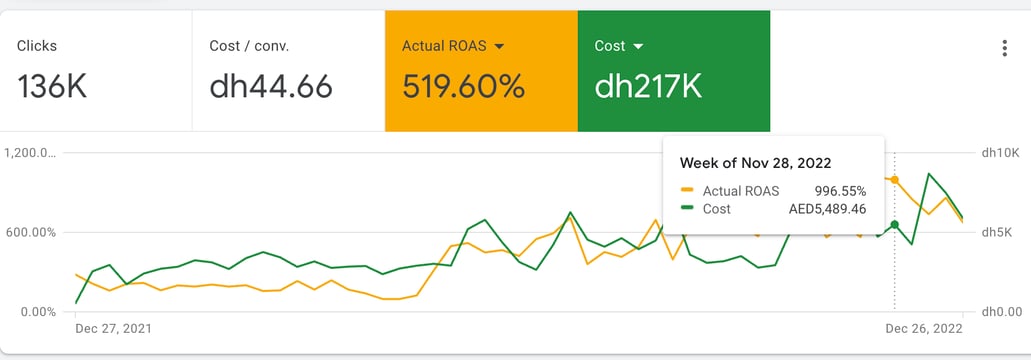Click the AED5,489.46 value in tooltip
The image size is (1031, 360).
(827, 209)
